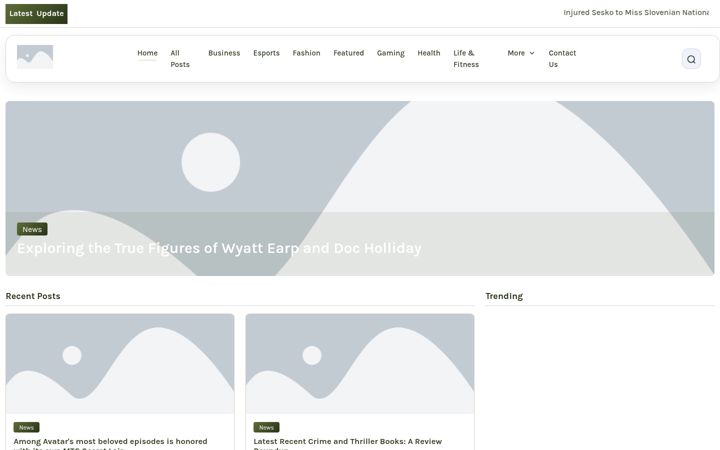This screenshot has height=450, width=720.
Task: Open the All Posts menu item
Action: pos(180,59)
